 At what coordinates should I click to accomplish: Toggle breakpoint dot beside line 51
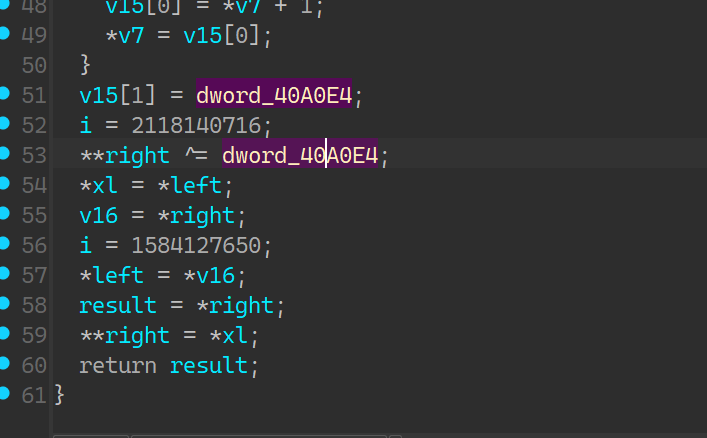pyautogui.click(x=5, y=94)
